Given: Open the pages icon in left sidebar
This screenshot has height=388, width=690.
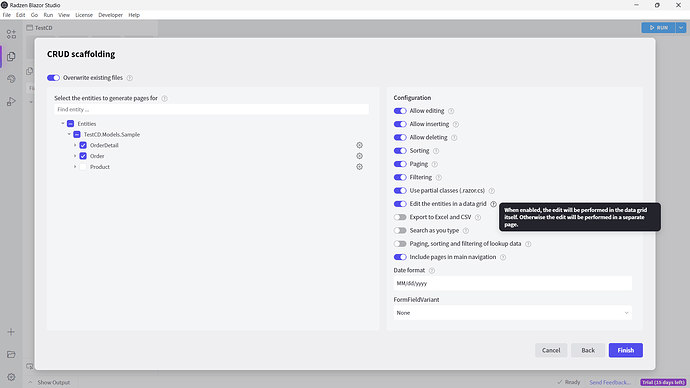Looking at the screenshot, I should click(x=11, y=56).
